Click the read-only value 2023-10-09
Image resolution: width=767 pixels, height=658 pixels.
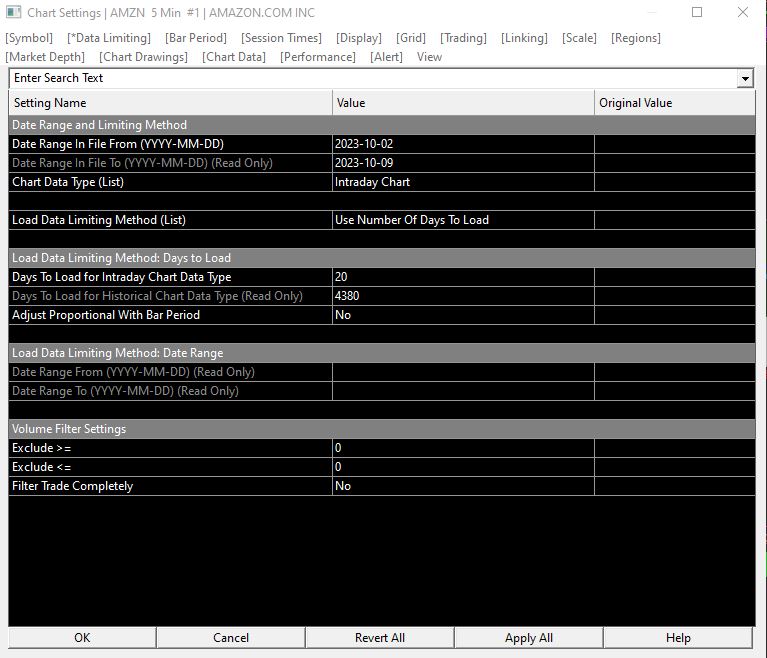click(x=463, y=163)
